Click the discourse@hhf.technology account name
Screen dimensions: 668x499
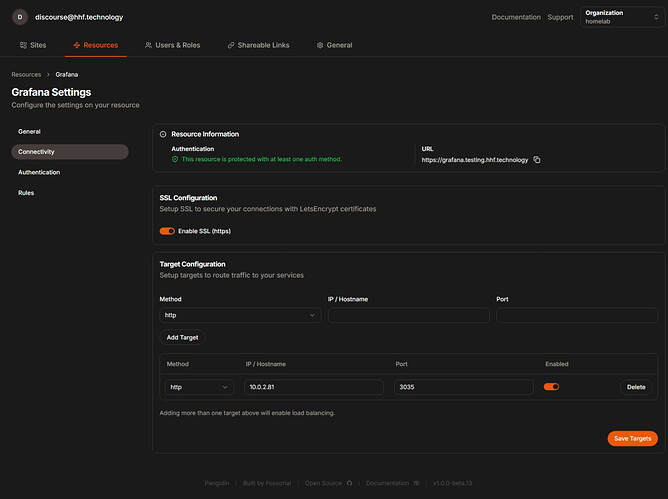click(x=79, y=17)
